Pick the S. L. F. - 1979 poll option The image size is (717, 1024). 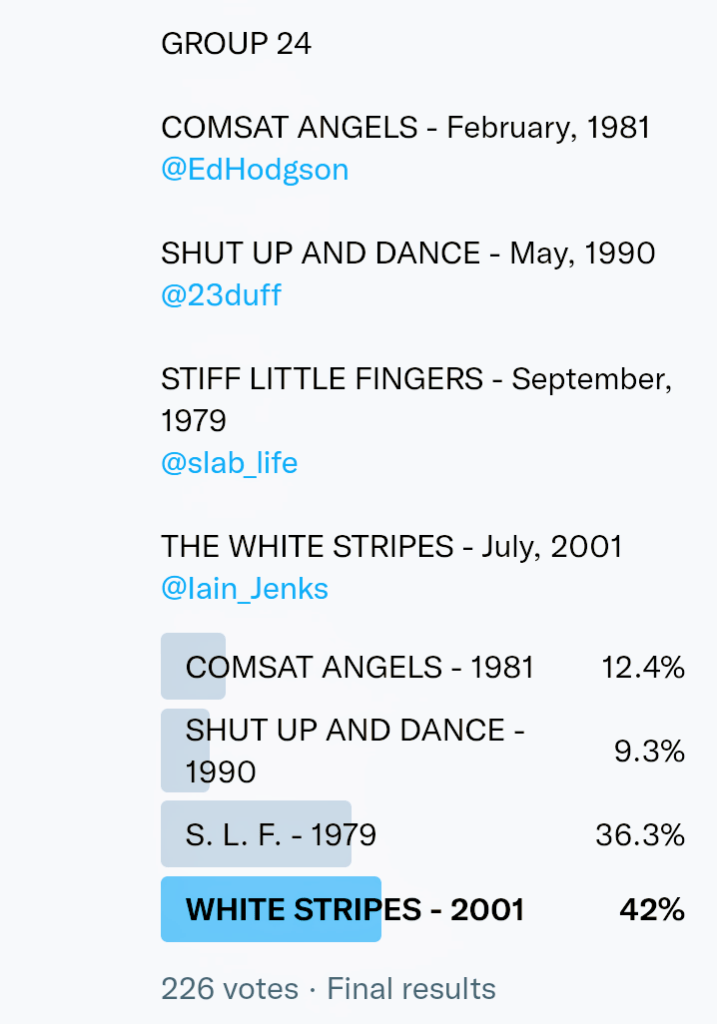281,834
